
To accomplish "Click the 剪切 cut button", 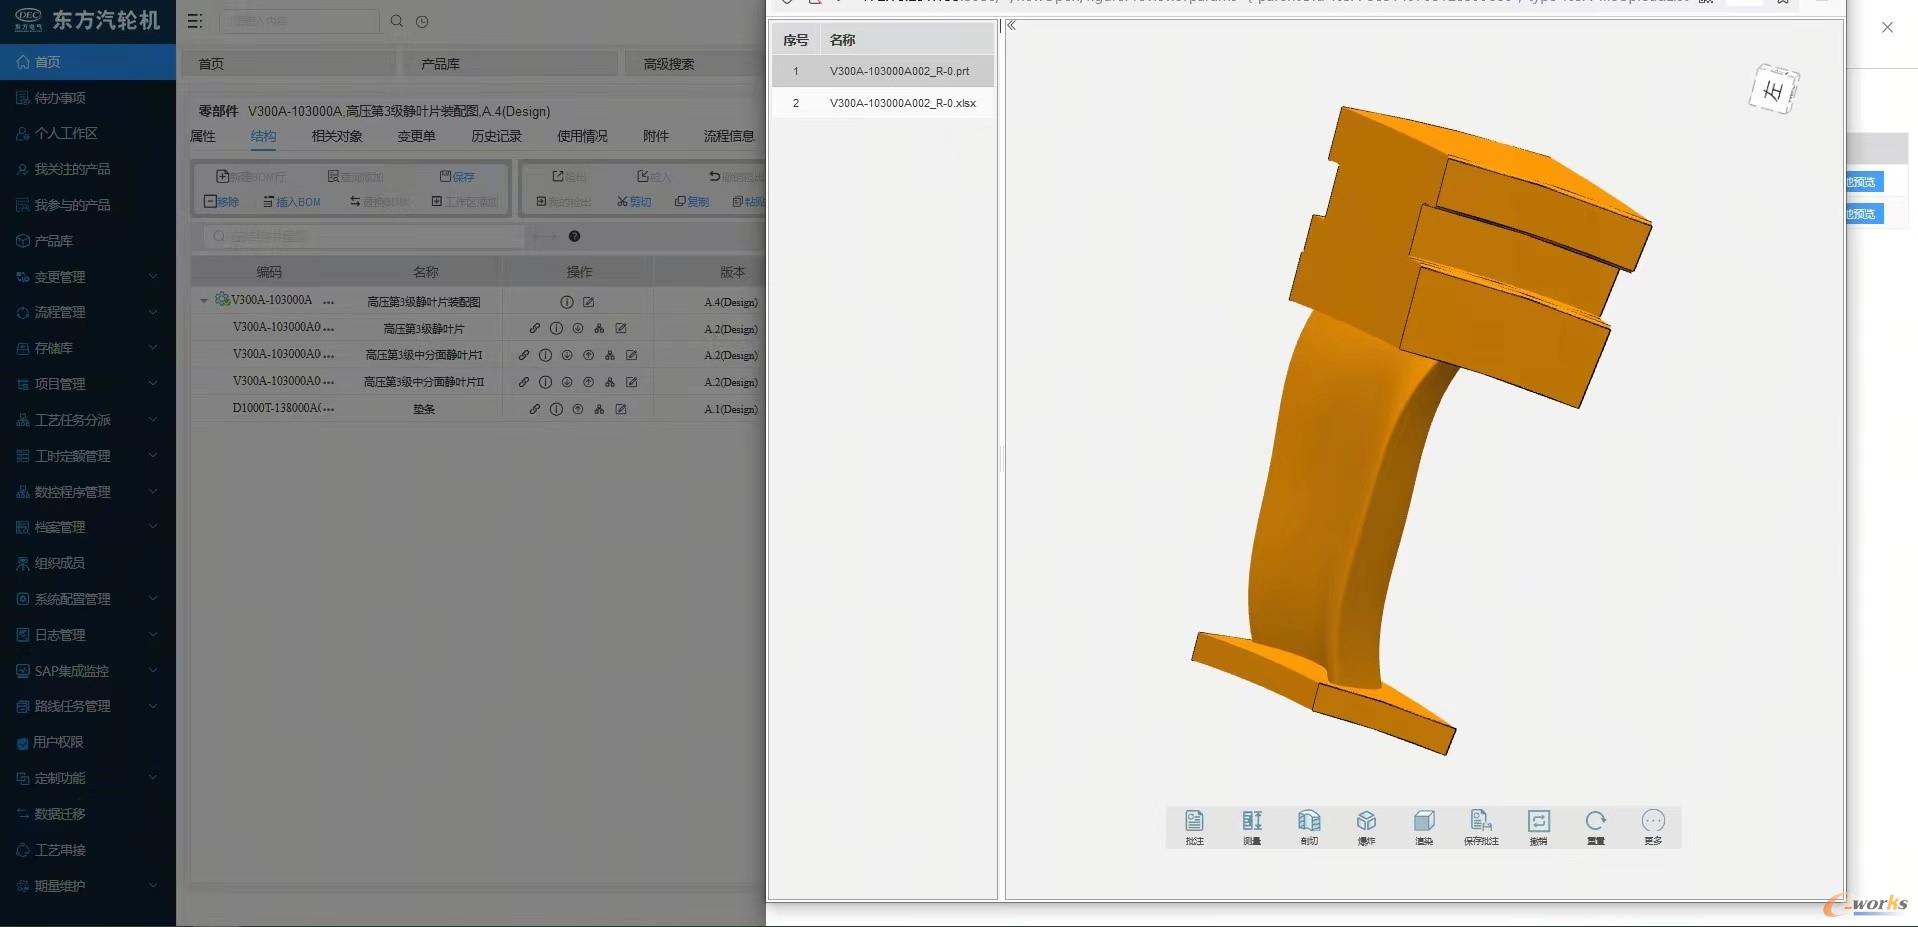I will click(x=634, y=202).
